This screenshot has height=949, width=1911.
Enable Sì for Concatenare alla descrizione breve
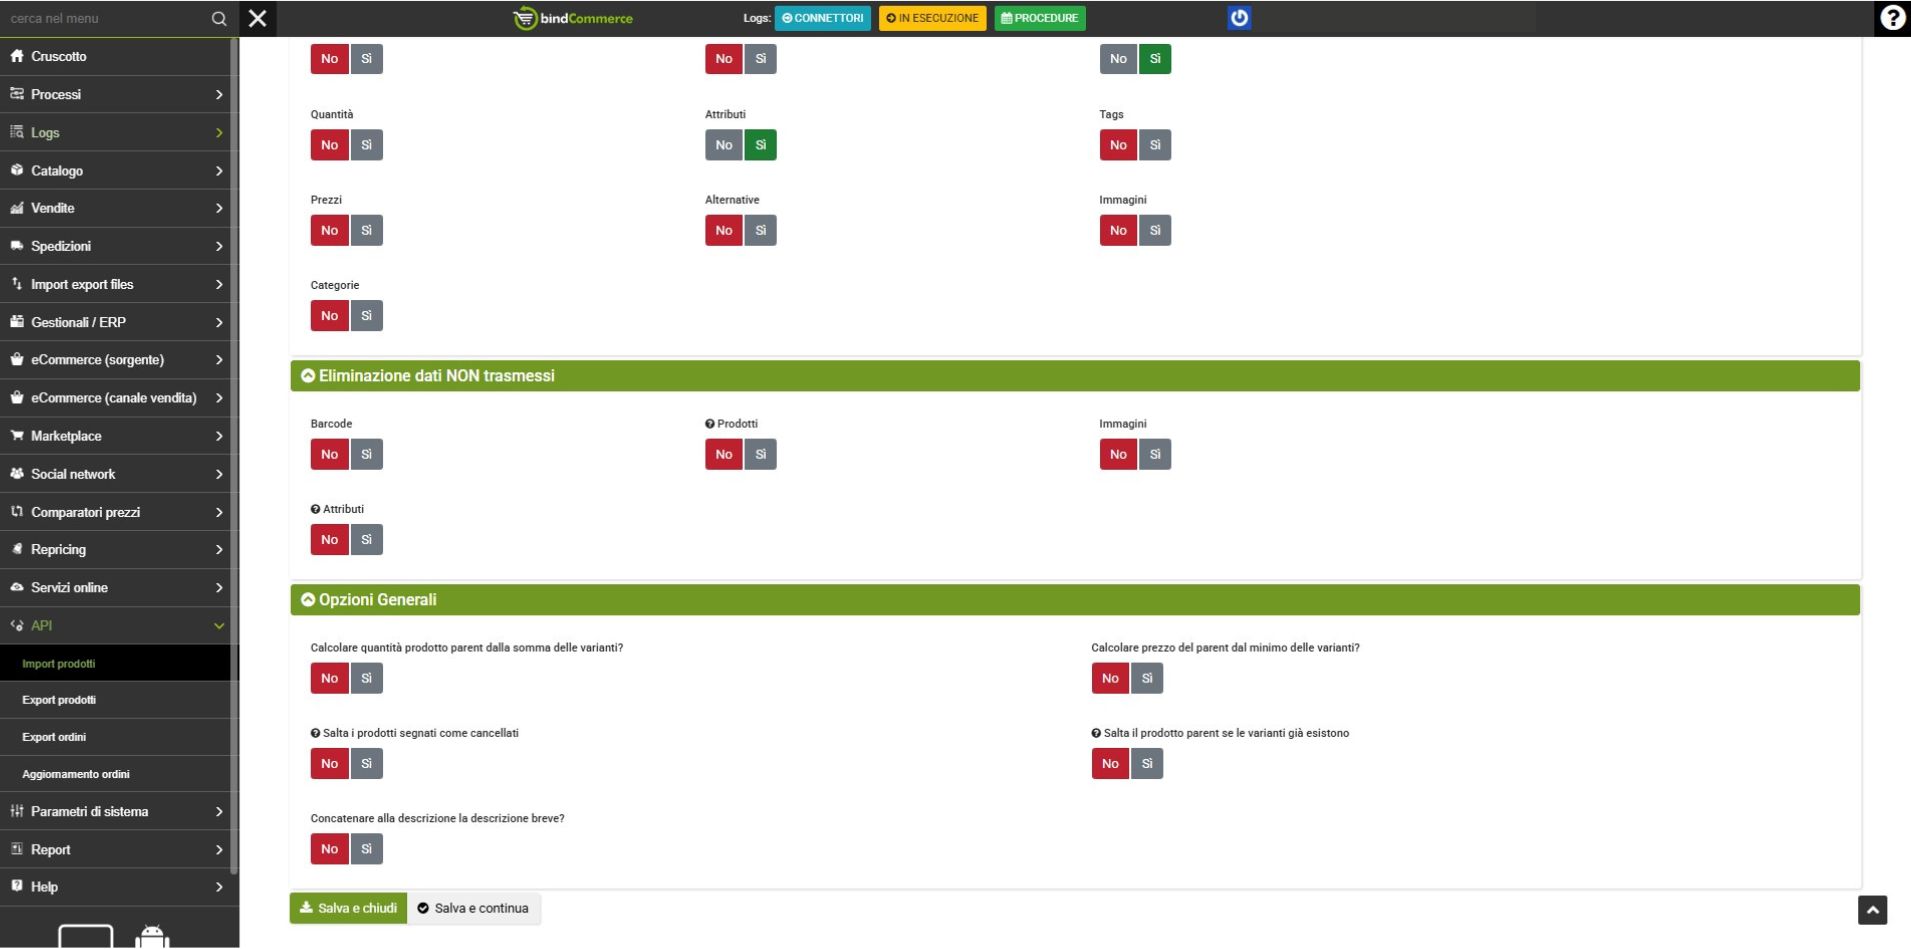pos(367,849)
